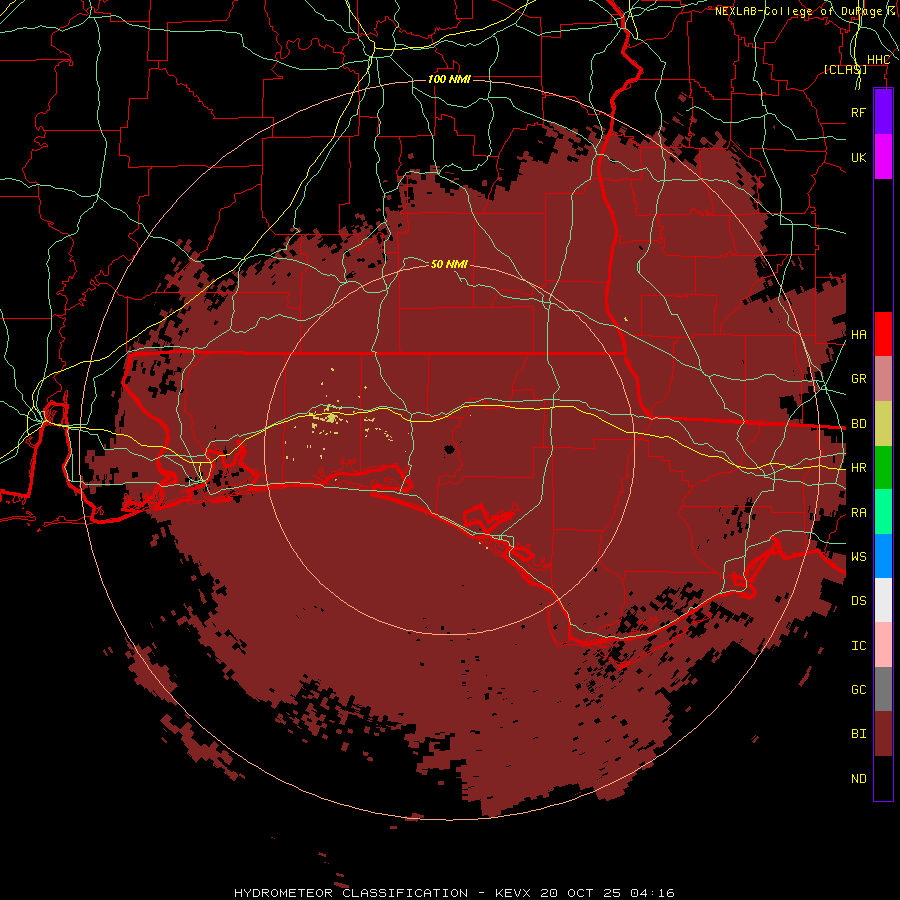Click the UK legend label
Screen dimensions: 900x900
(858, 157)
